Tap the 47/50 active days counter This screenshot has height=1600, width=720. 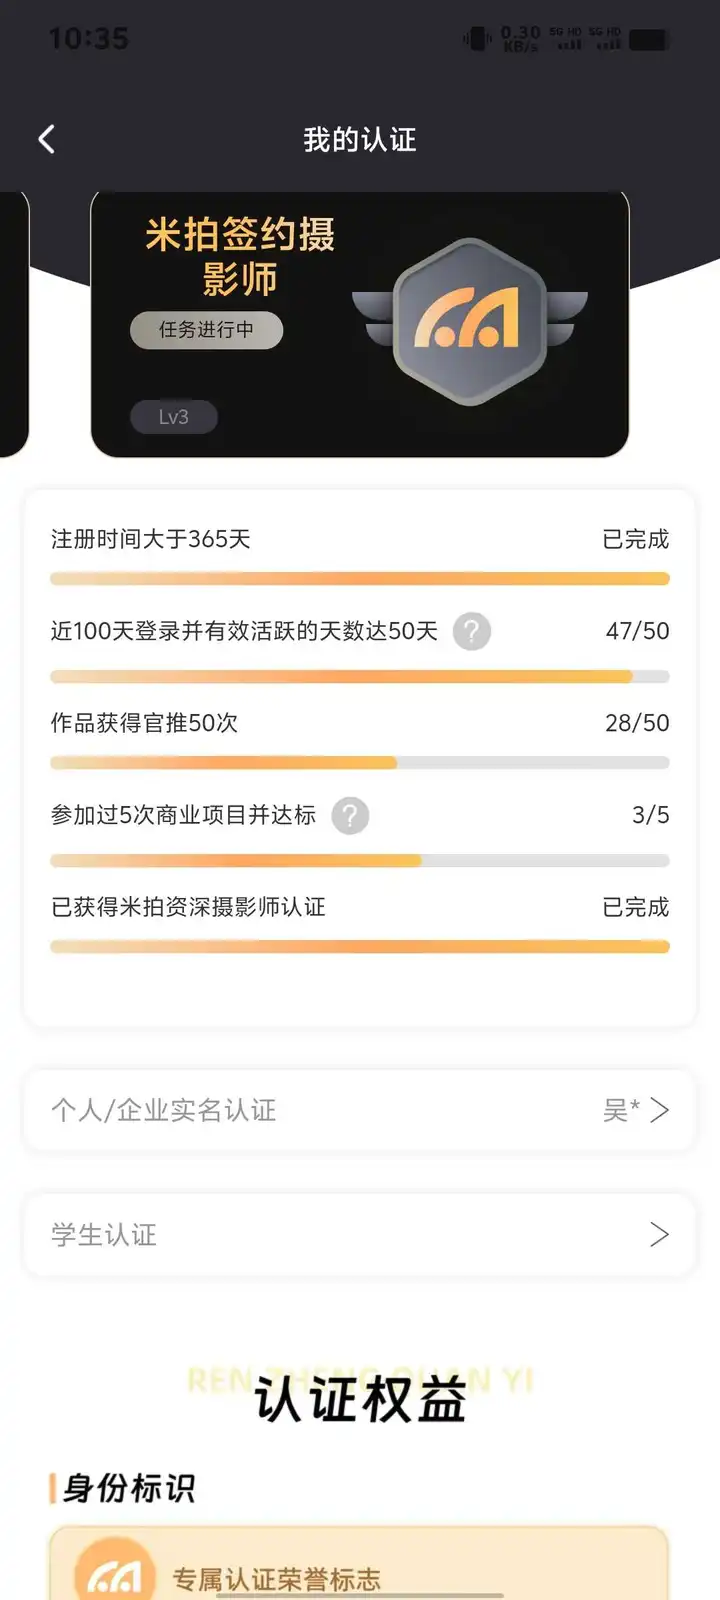point(637,631)
